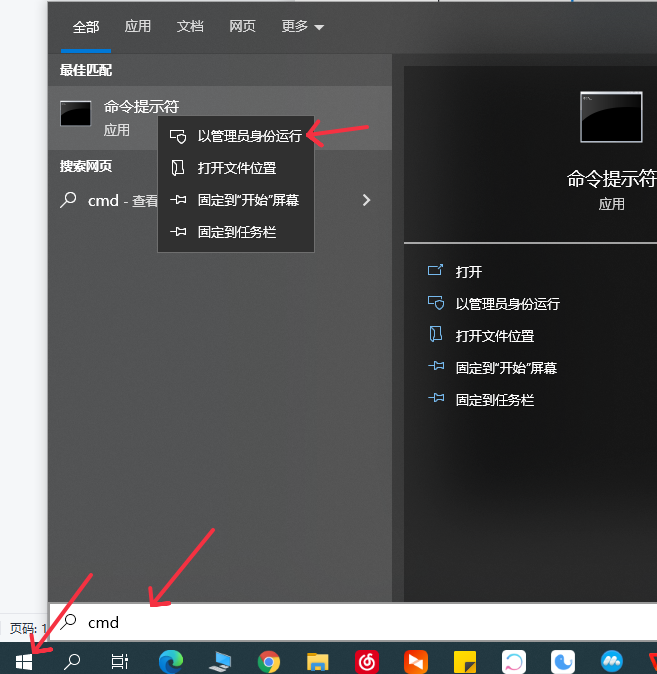Image resolution: width=657 pixels, height=674 pixels.
Task: Choose 固定到任务栏 in the context menu
Action: coord(236,232)
